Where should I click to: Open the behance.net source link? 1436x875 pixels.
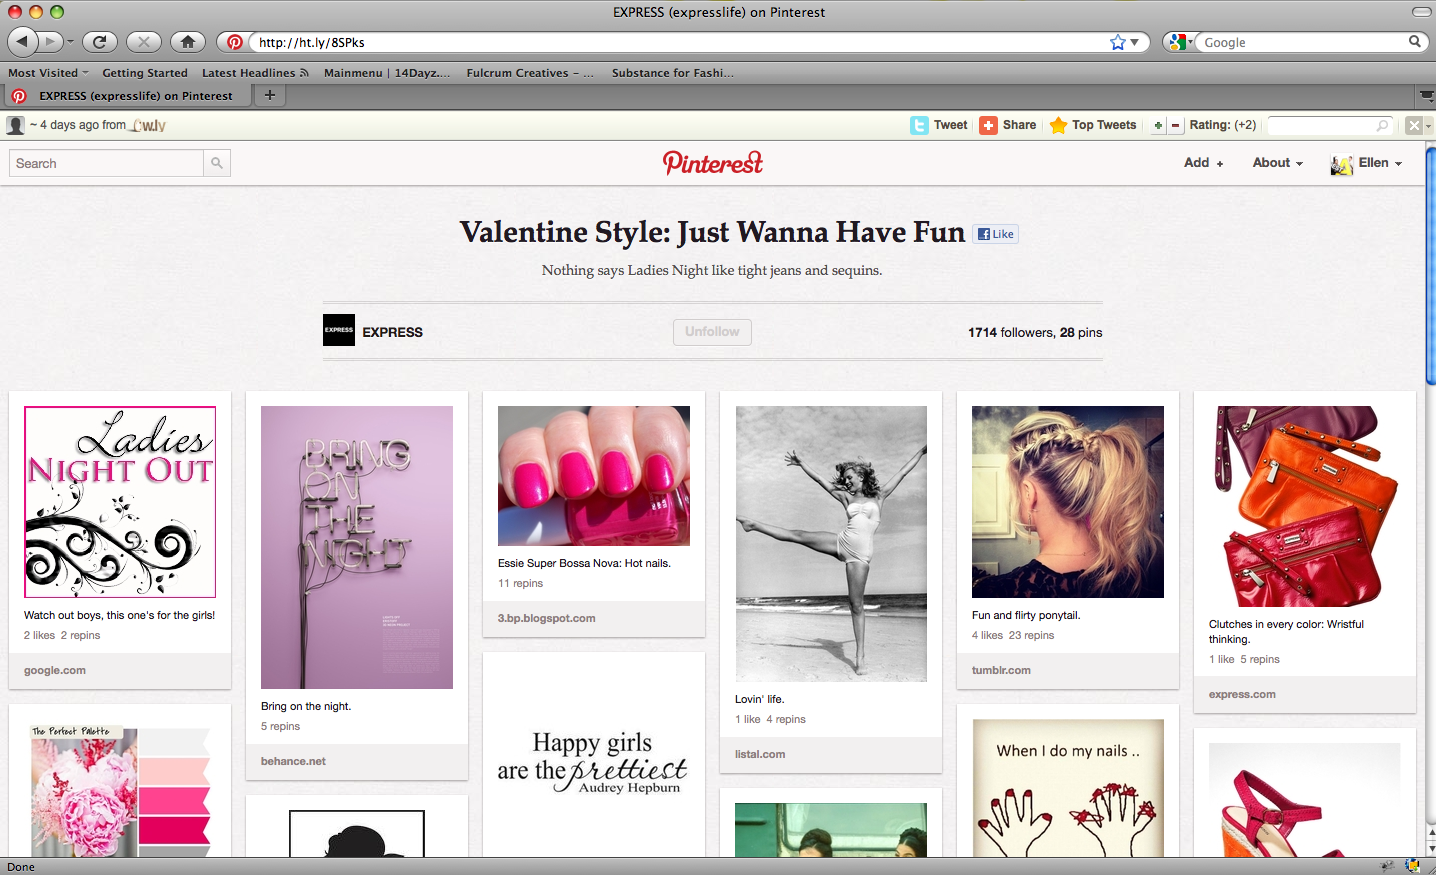click(293, 761)
